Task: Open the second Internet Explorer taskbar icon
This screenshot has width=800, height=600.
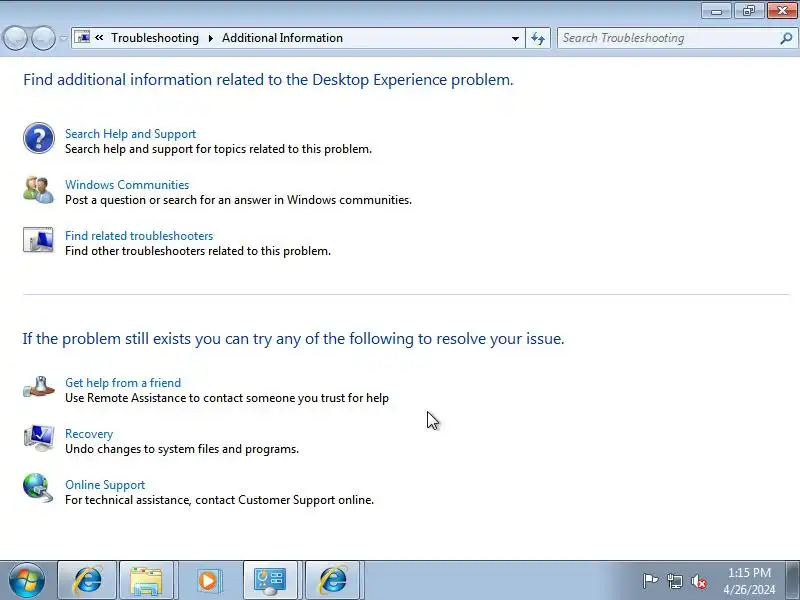Action: [333, 580]
